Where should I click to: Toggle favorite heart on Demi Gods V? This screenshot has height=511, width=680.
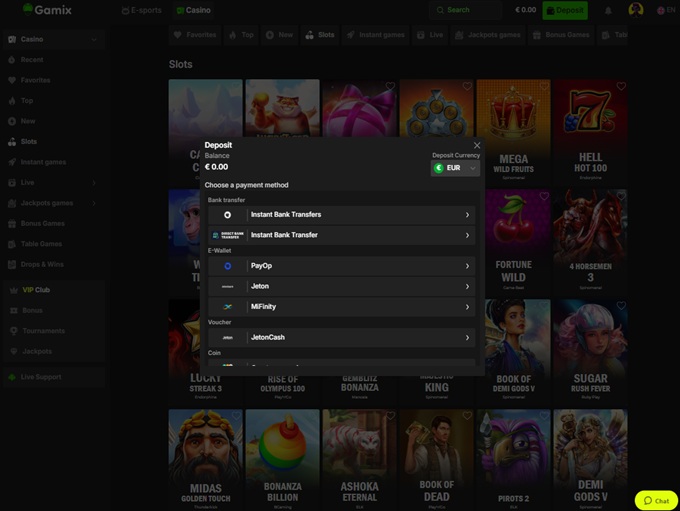coord(621,416)
